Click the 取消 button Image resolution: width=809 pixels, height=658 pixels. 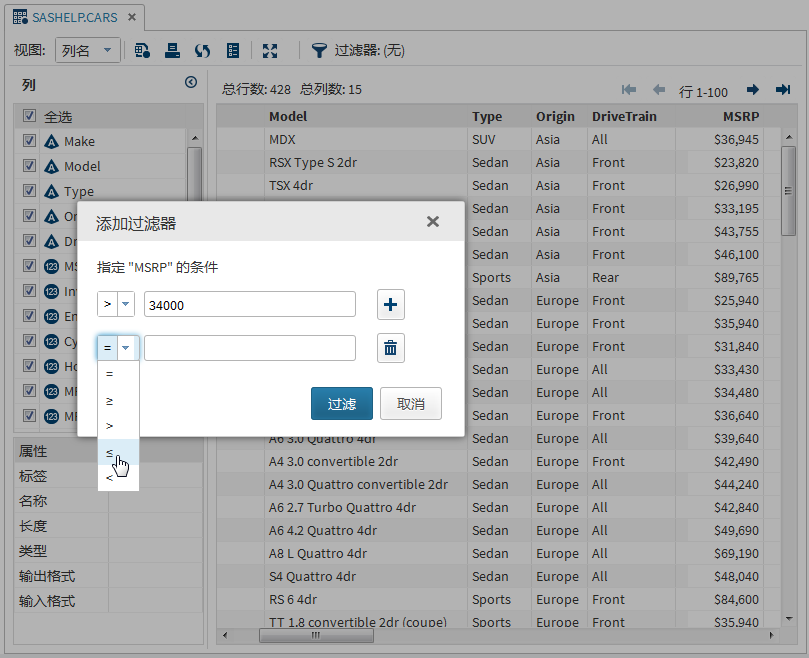coord(411,404)
